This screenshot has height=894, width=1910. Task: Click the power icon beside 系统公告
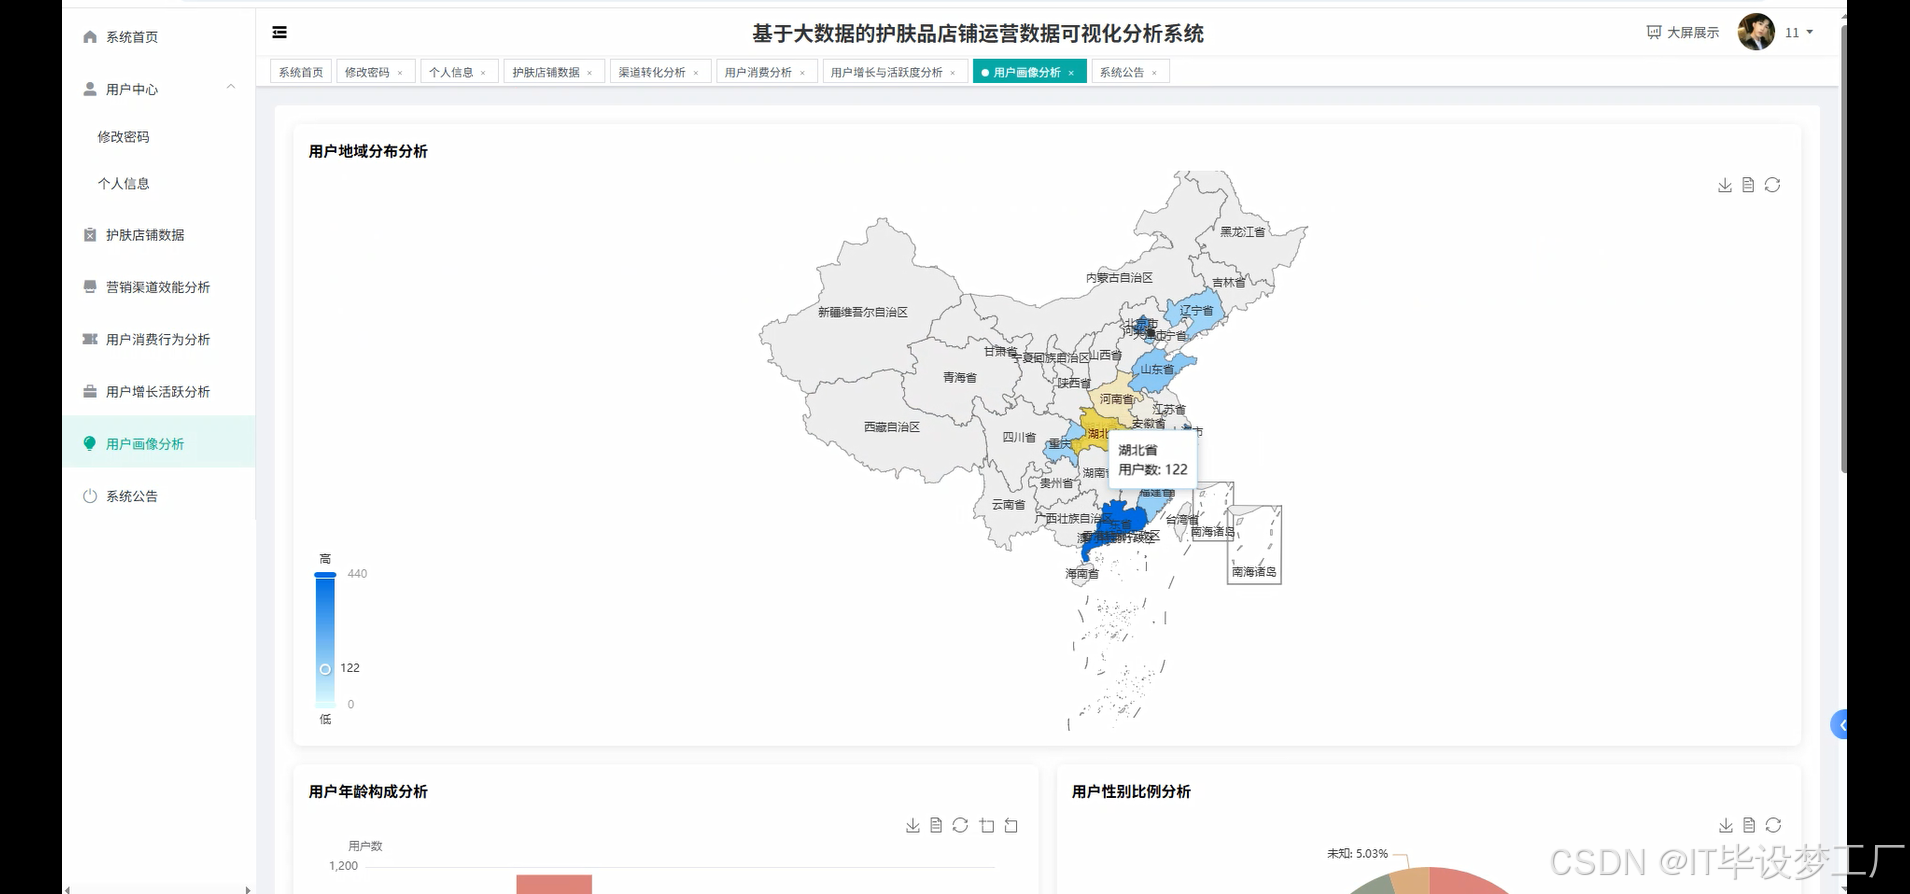coord(90,496)
